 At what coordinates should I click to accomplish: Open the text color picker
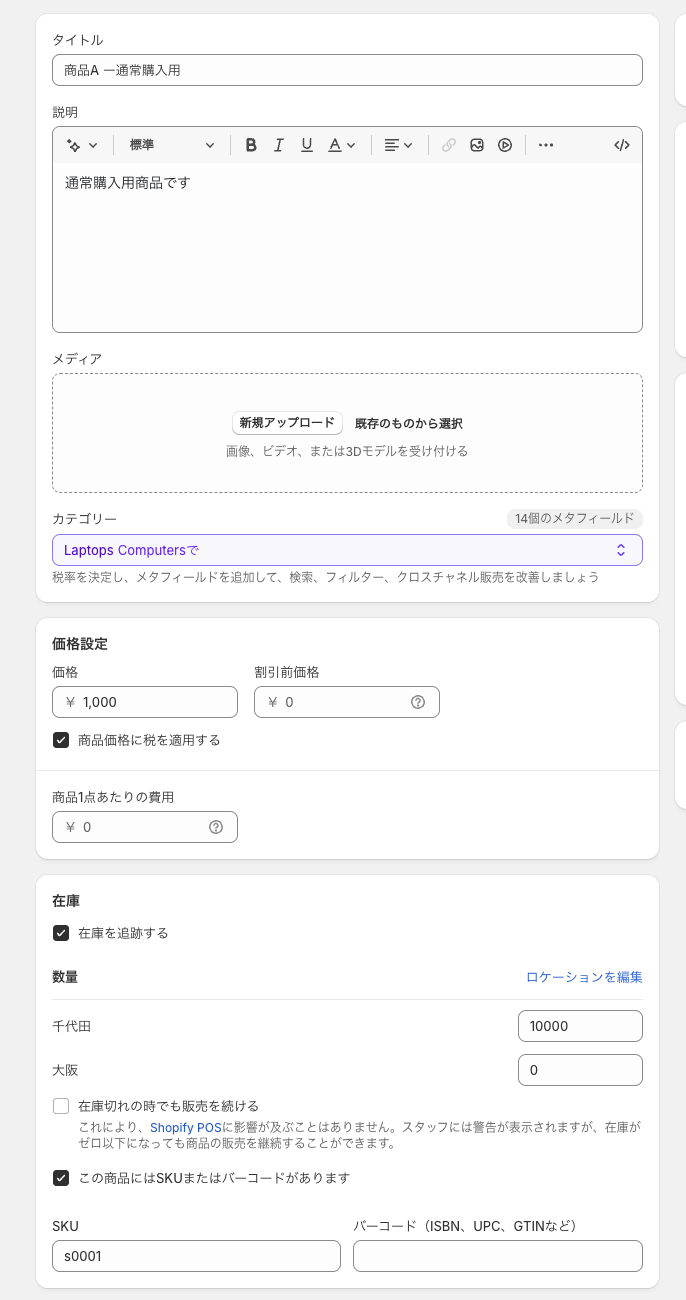point(342,145)
